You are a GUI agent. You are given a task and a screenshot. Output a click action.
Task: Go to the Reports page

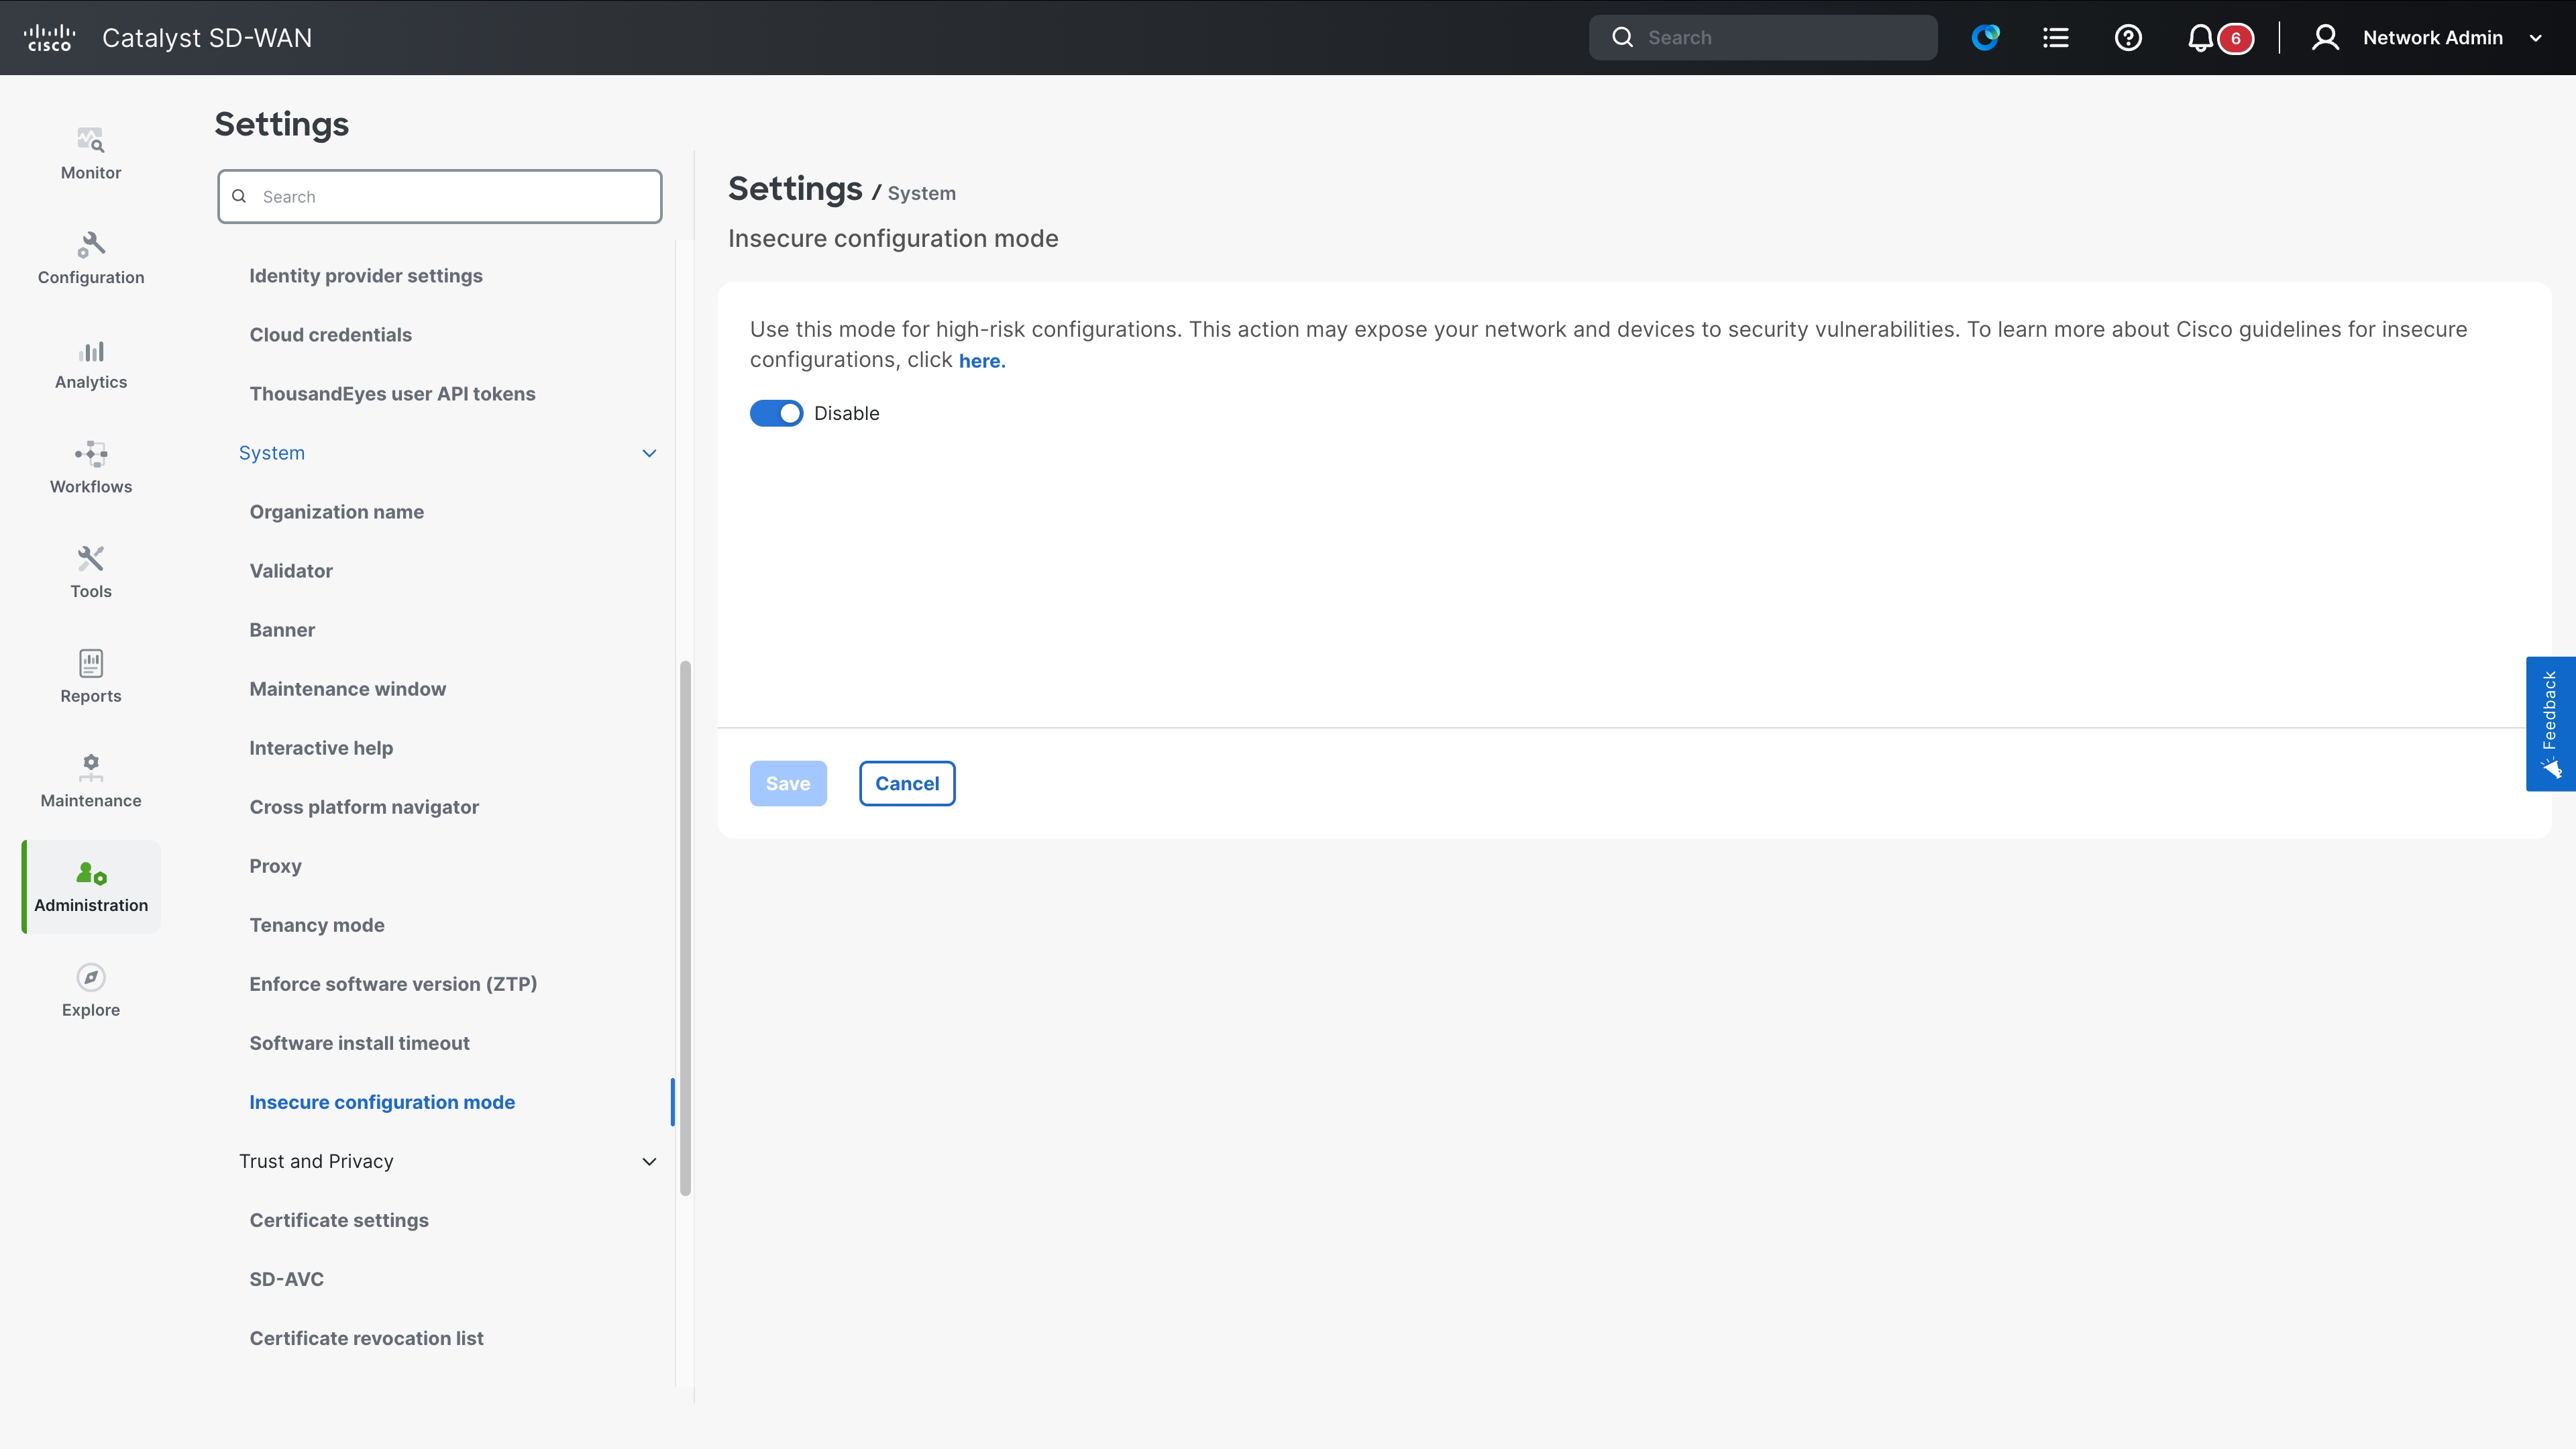point(90,676)
